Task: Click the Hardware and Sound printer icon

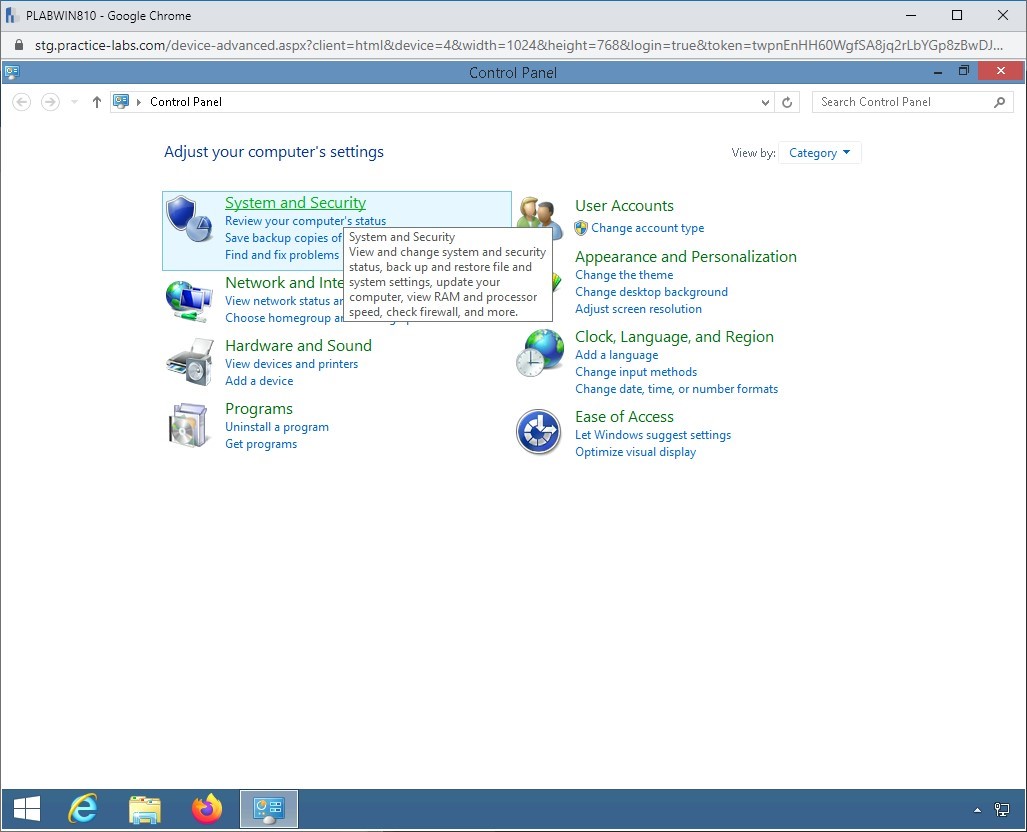Action: point(189,361)
